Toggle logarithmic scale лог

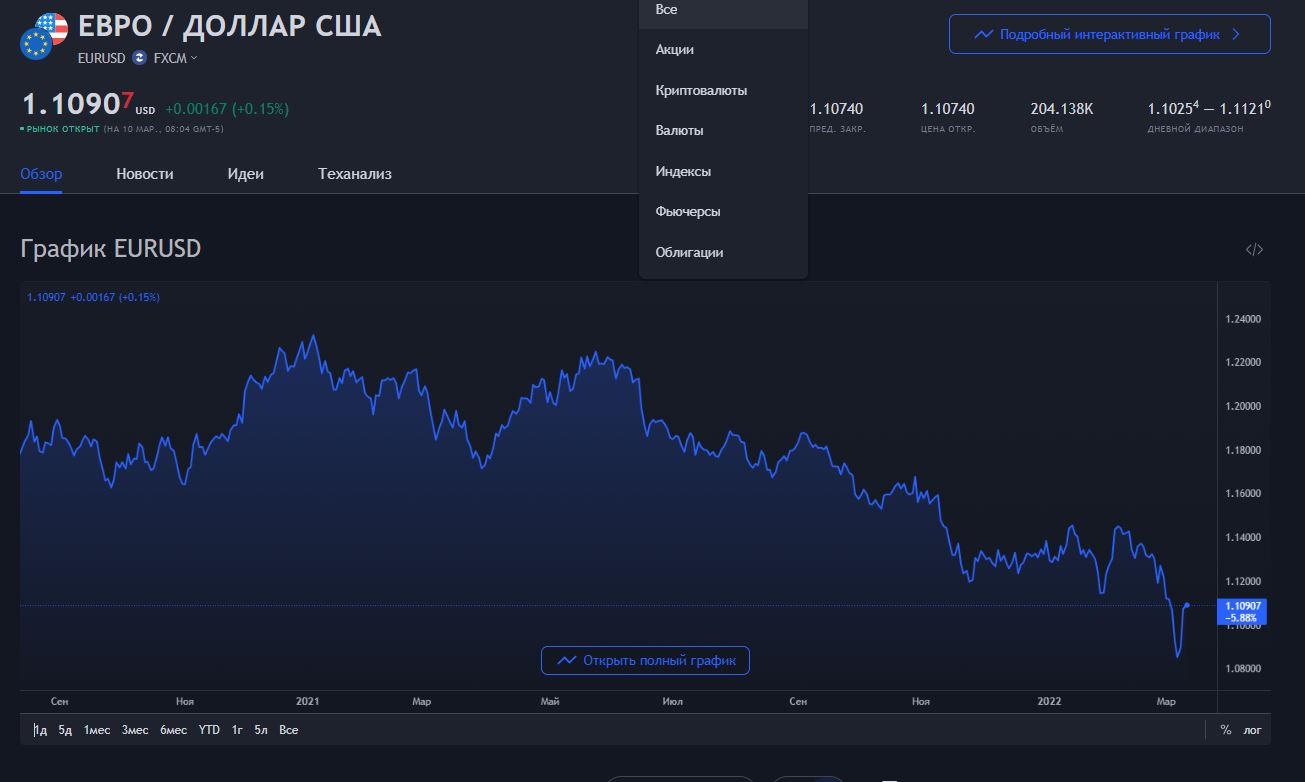(x=1252, y=730)
